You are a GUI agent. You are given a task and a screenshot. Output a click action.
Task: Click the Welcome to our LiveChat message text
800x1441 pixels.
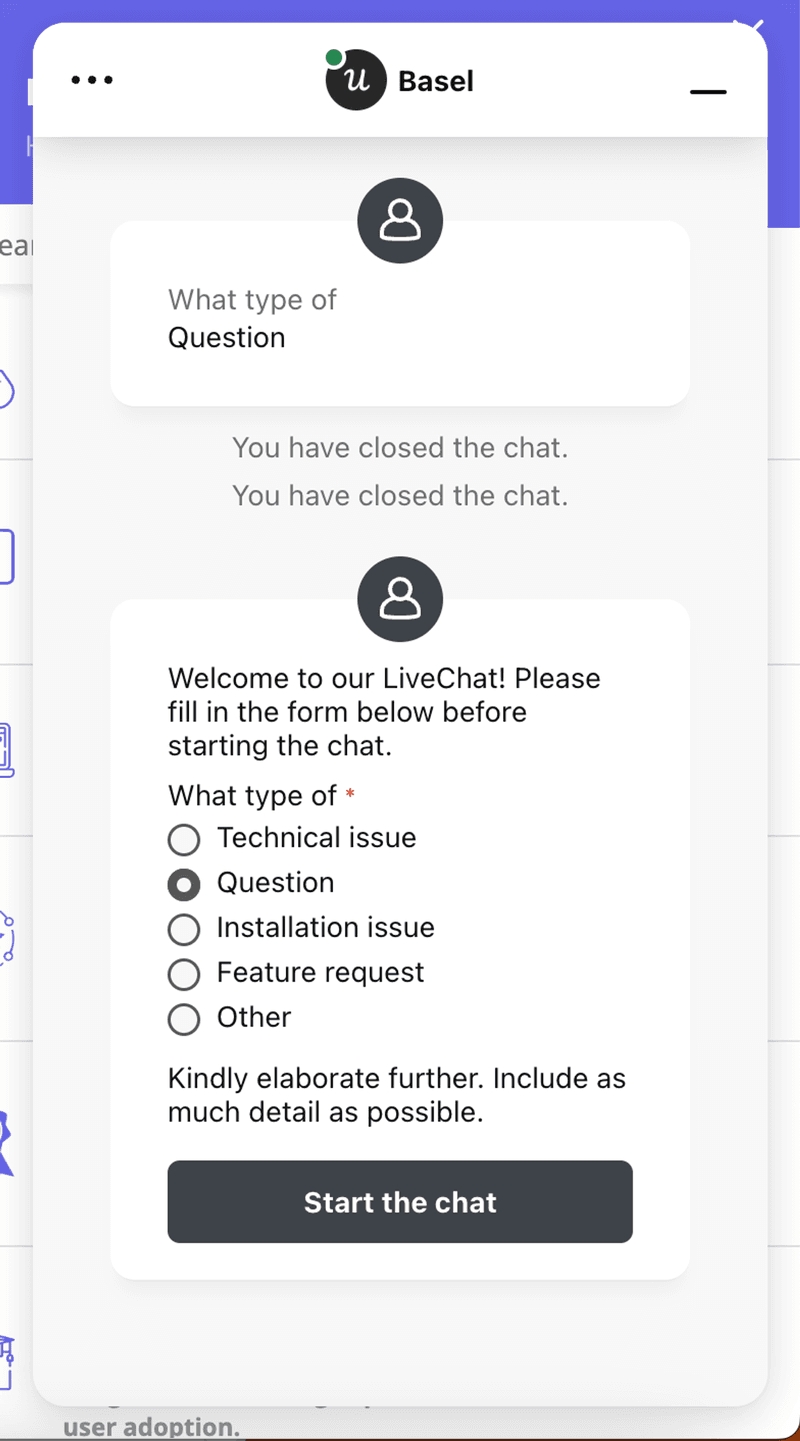(384, 712)
